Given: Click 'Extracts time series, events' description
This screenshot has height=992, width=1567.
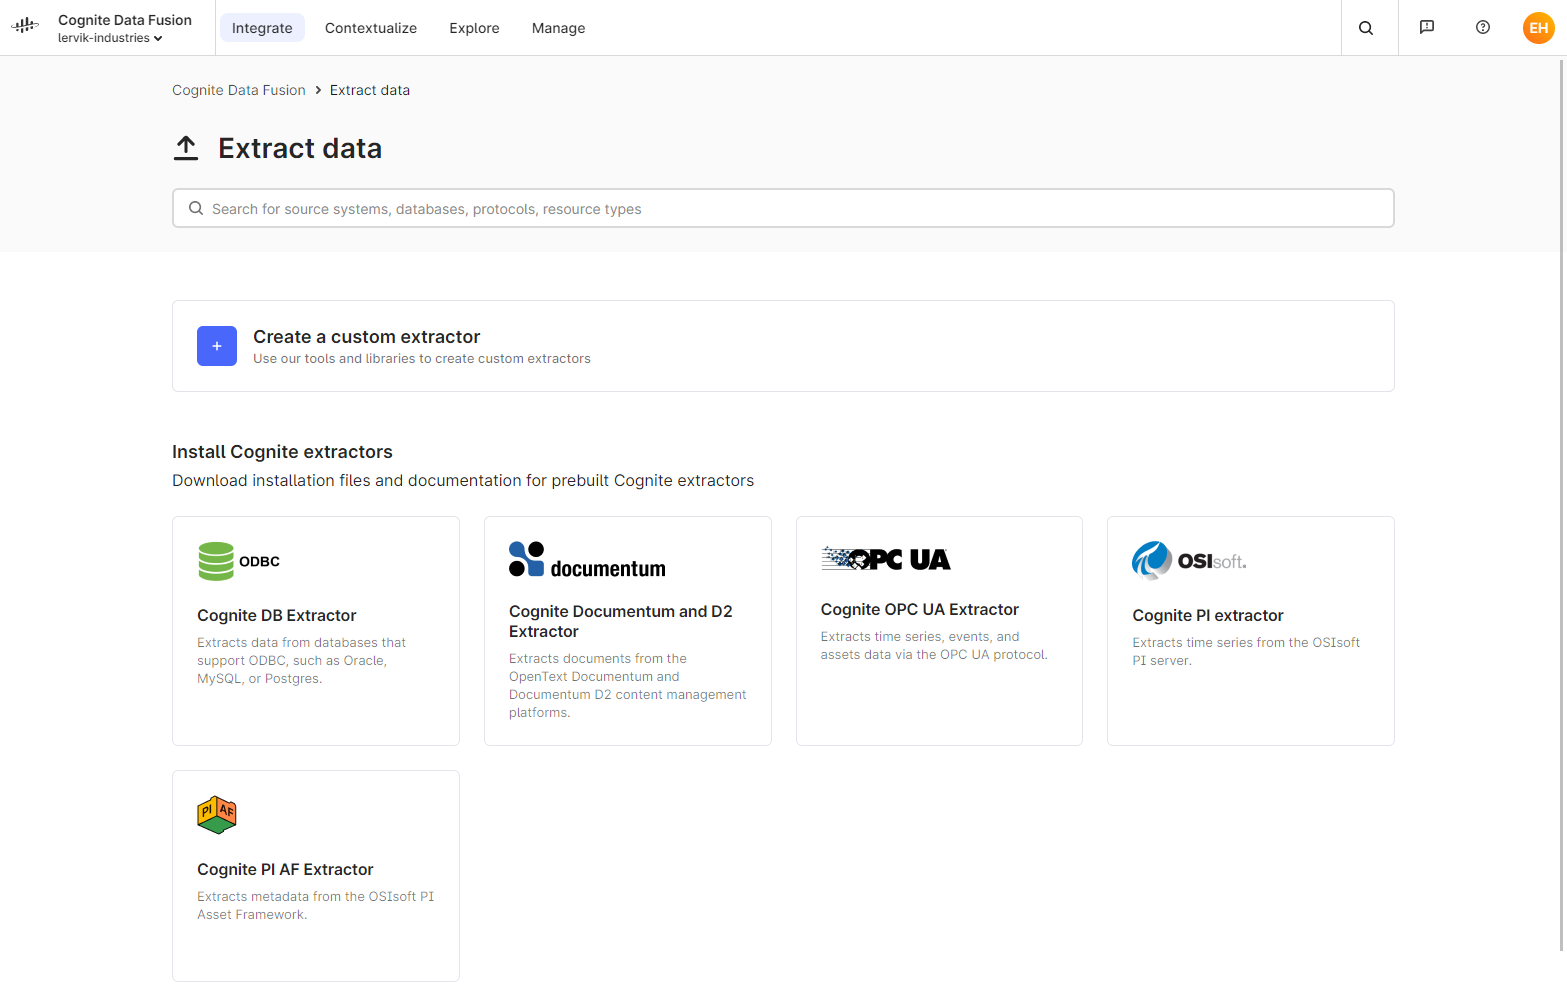Looking at the screenshot, I should tap(934, 646).
